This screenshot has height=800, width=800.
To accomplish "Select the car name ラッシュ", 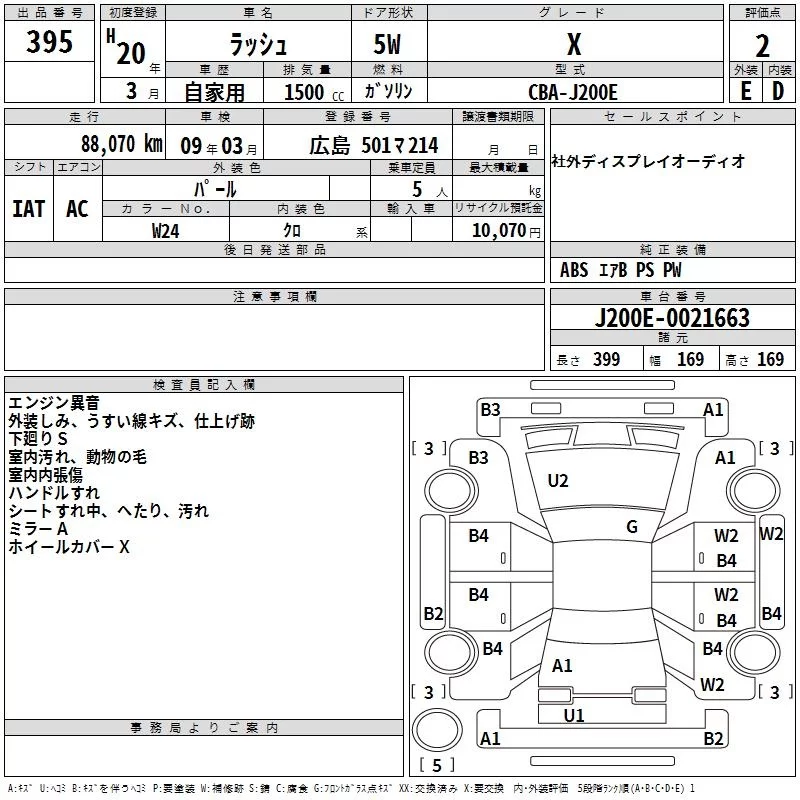I will (257, 44).
